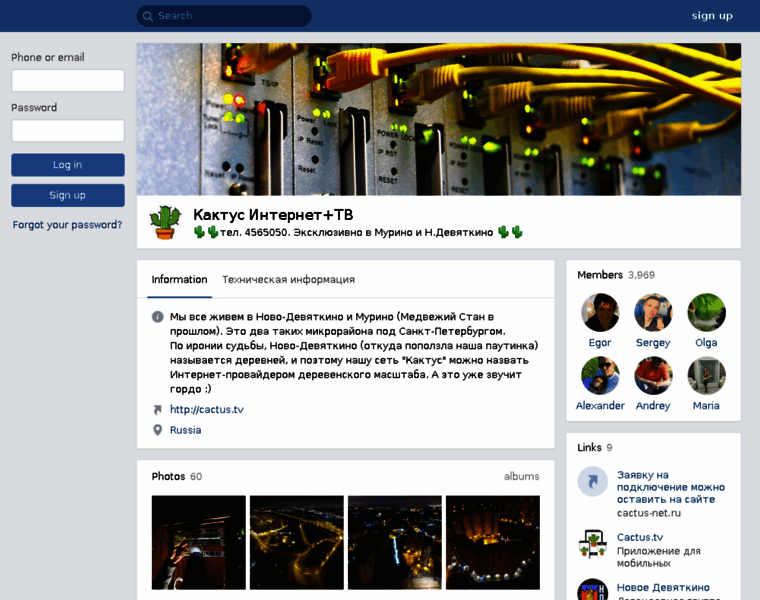Viewport: 760px width, 600px height.
Task: Open Sergey's member avatar
Action: (x=653, y=313)
